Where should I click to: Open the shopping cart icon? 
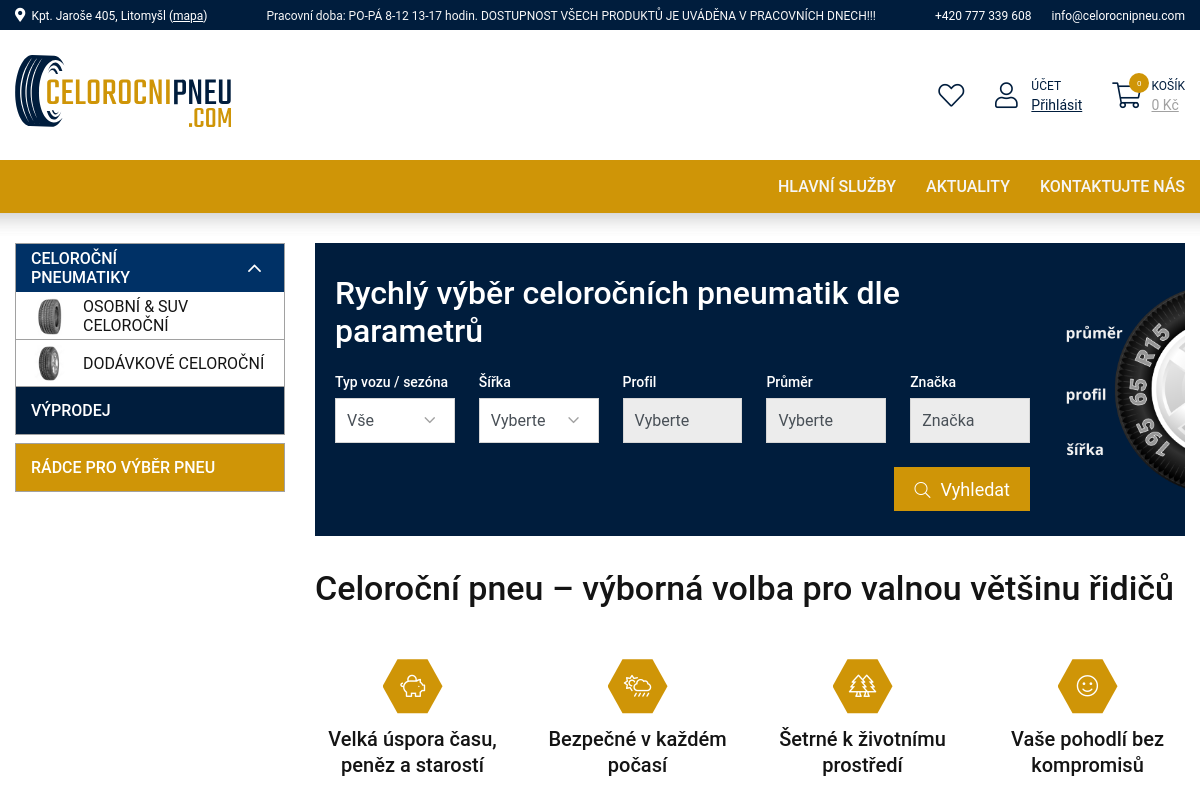click(x=1126, y=93)
